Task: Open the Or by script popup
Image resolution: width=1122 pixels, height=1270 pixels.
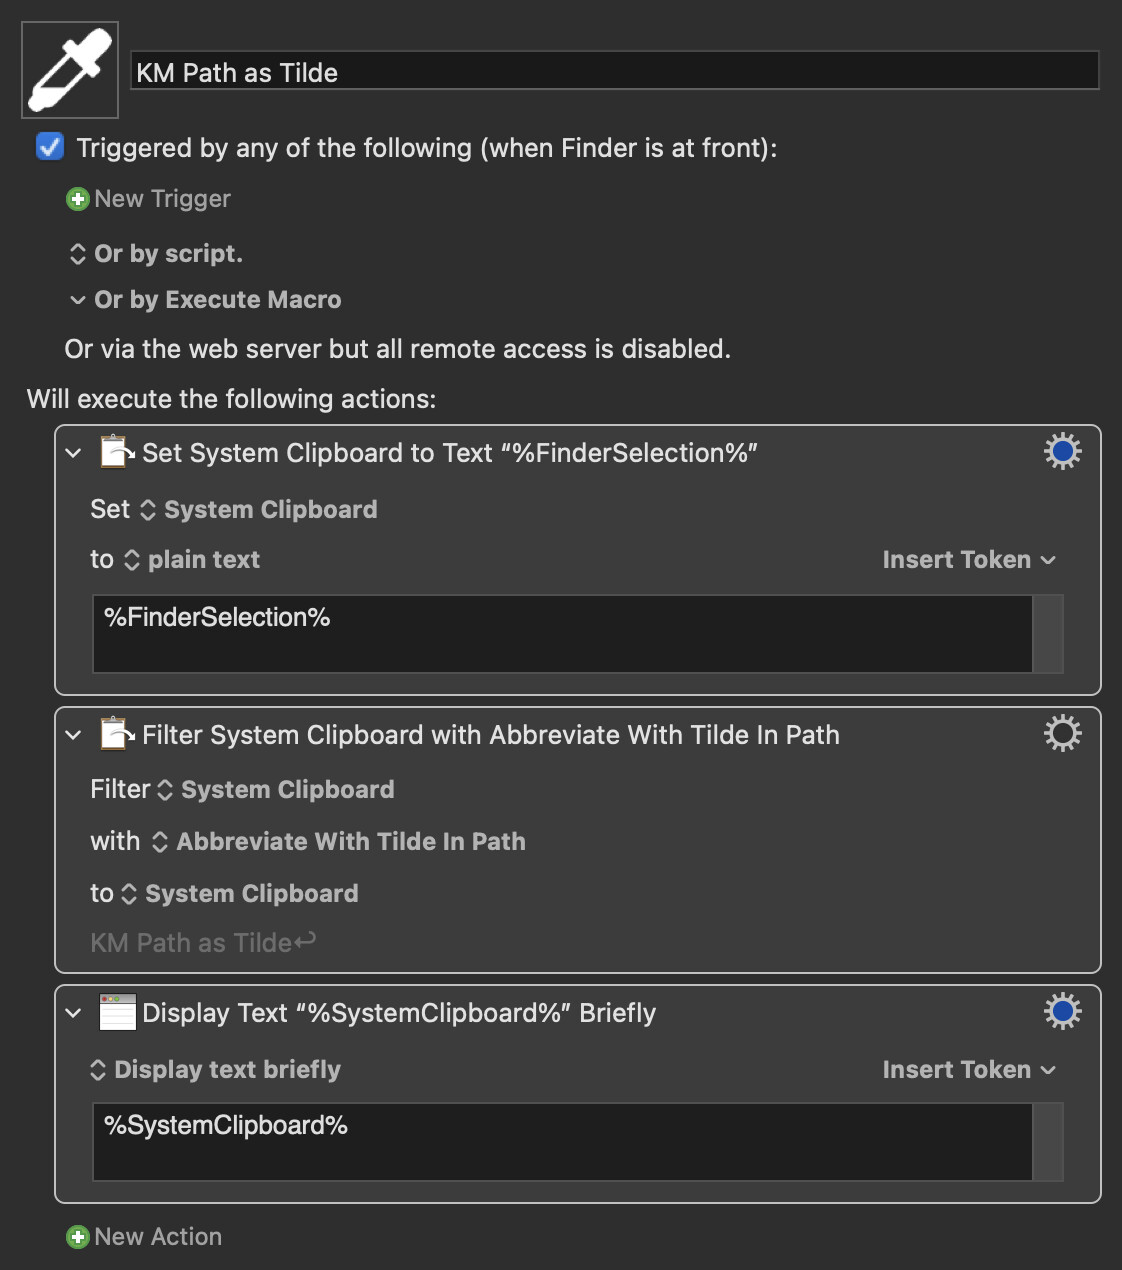Action: coord(155,254)
